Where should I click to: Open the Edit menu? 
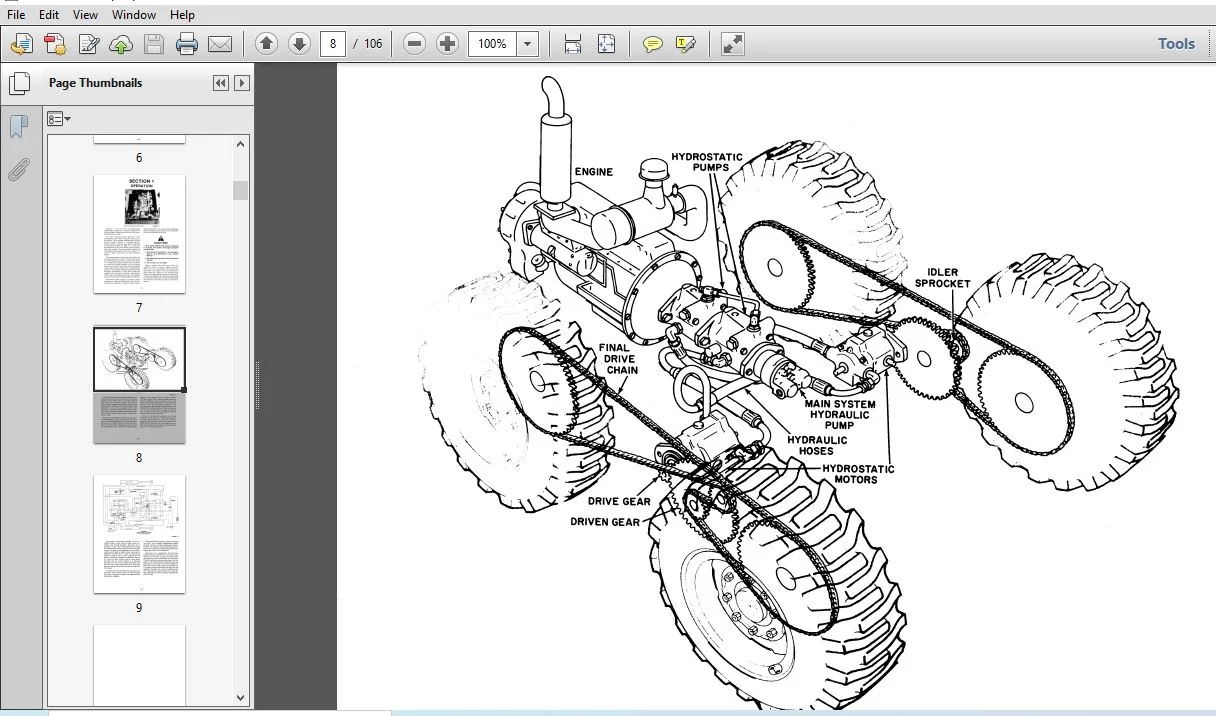(x=49, y=15)
